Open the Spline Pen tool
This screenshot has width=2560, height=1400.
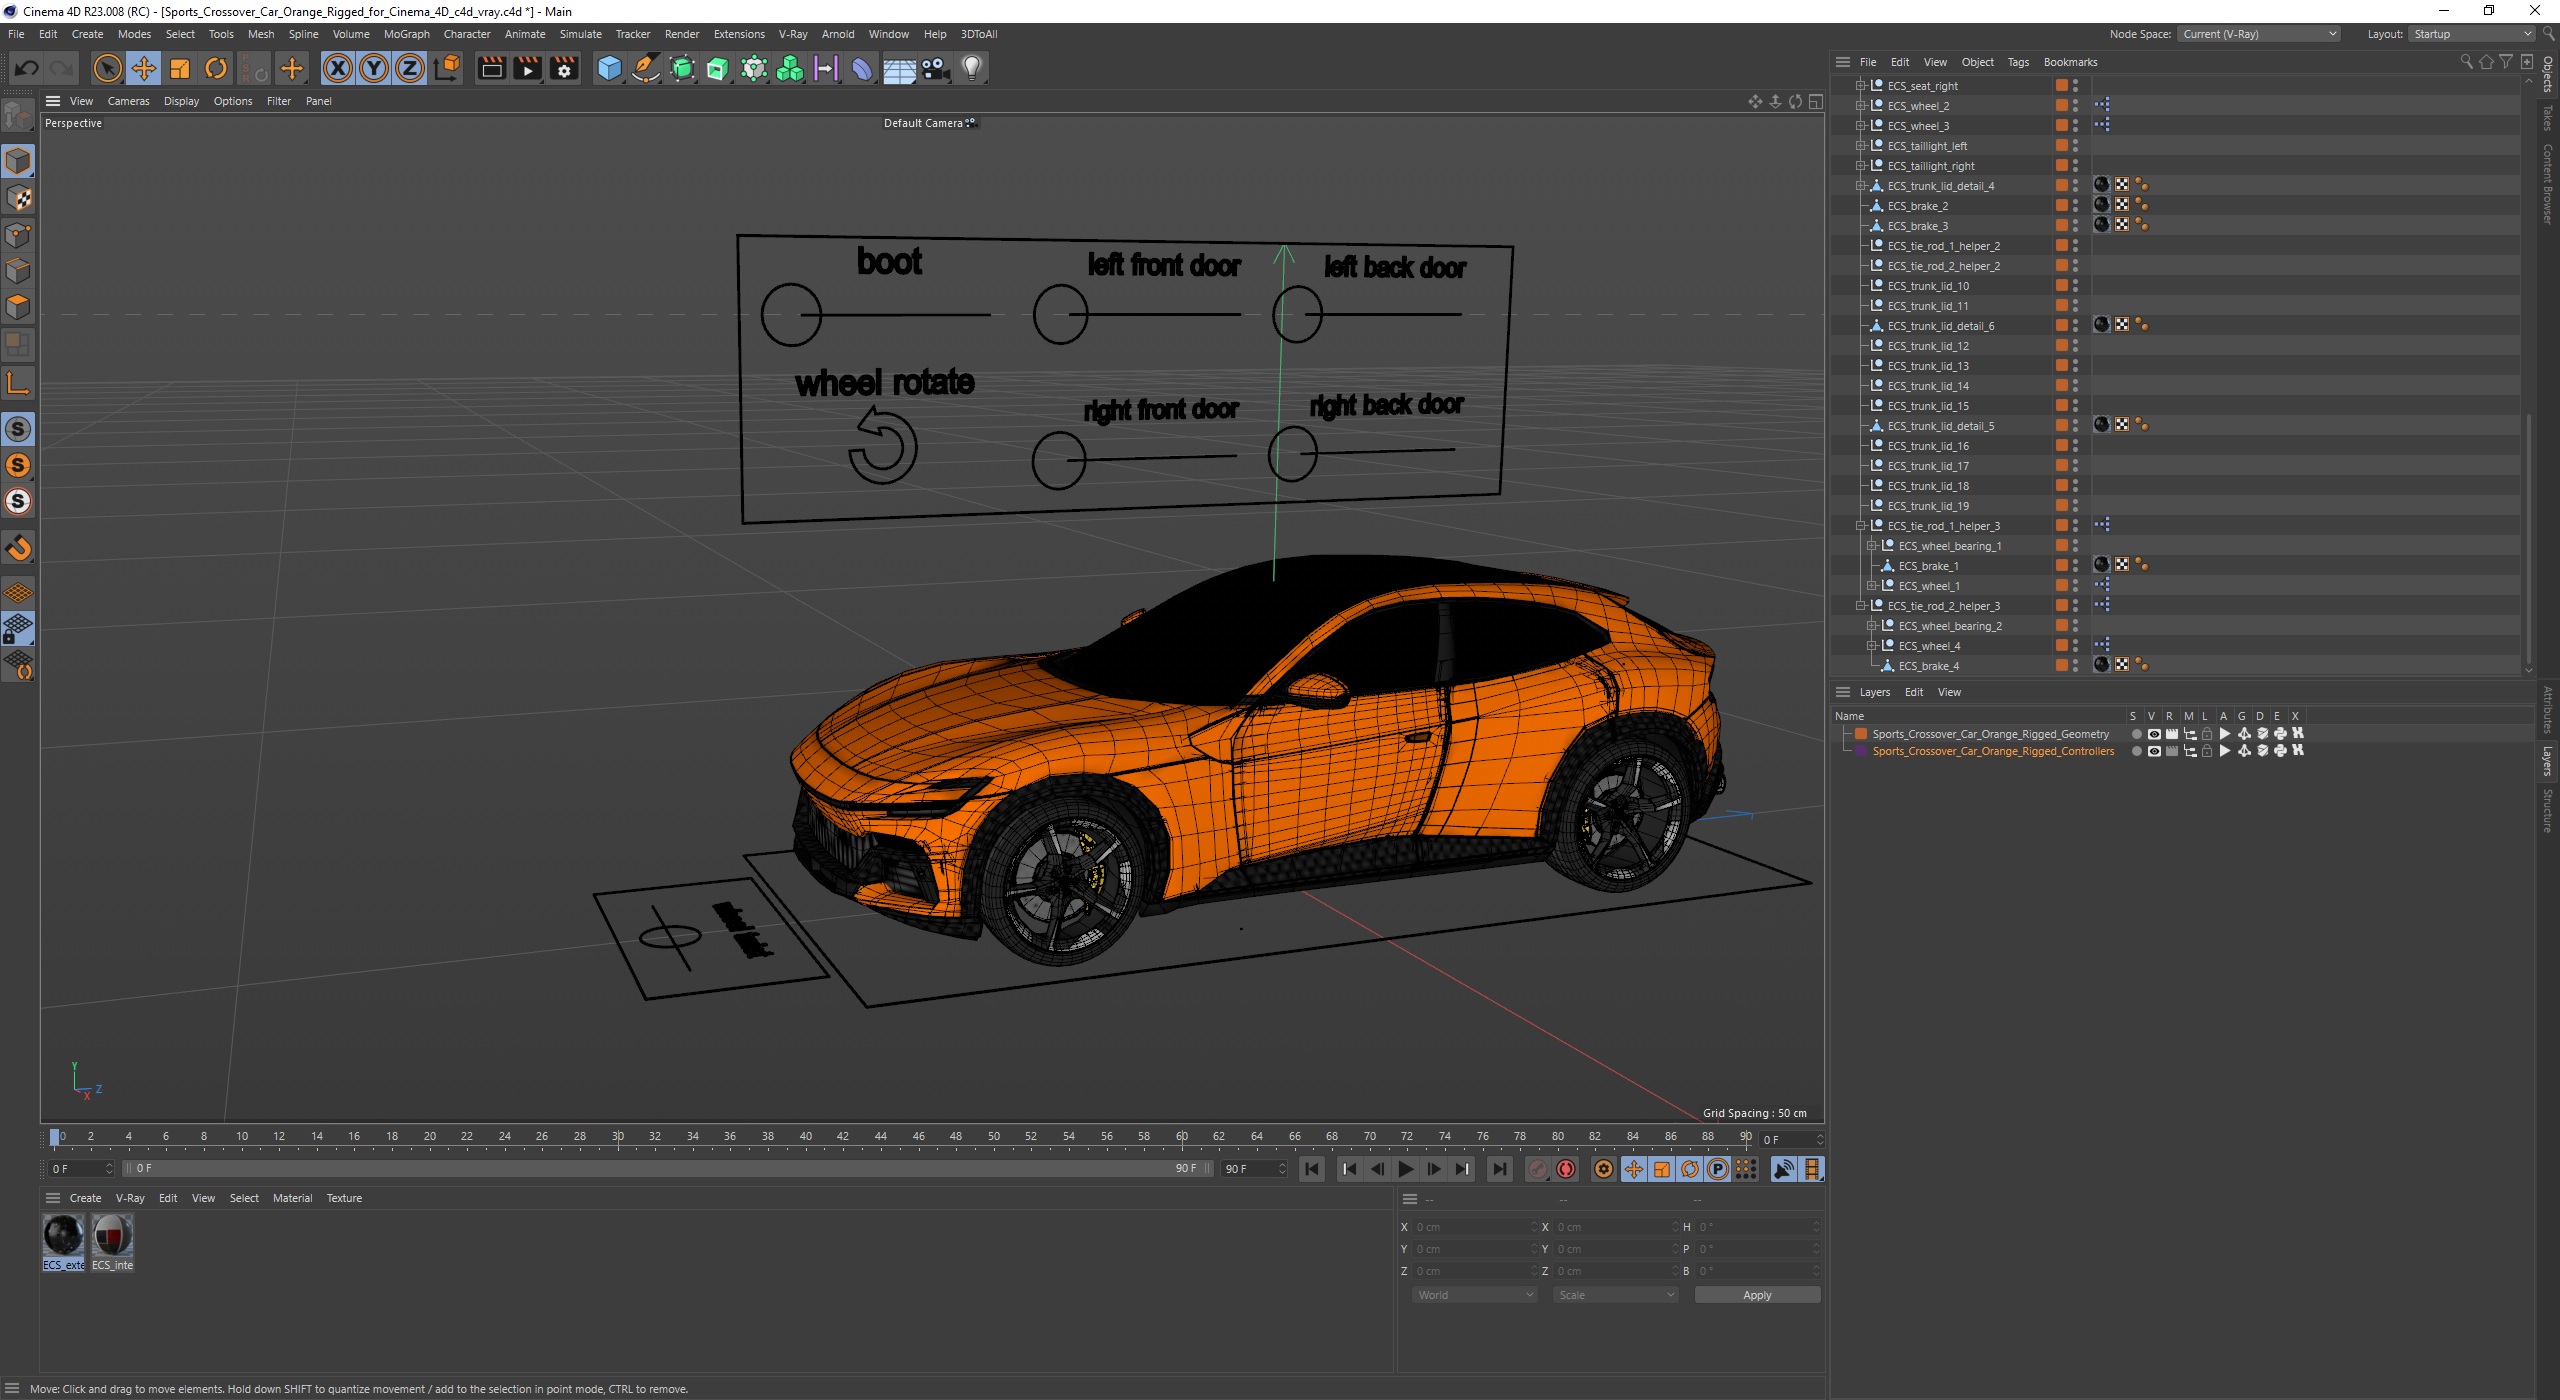pyautogui.click(x=646, y=68)
